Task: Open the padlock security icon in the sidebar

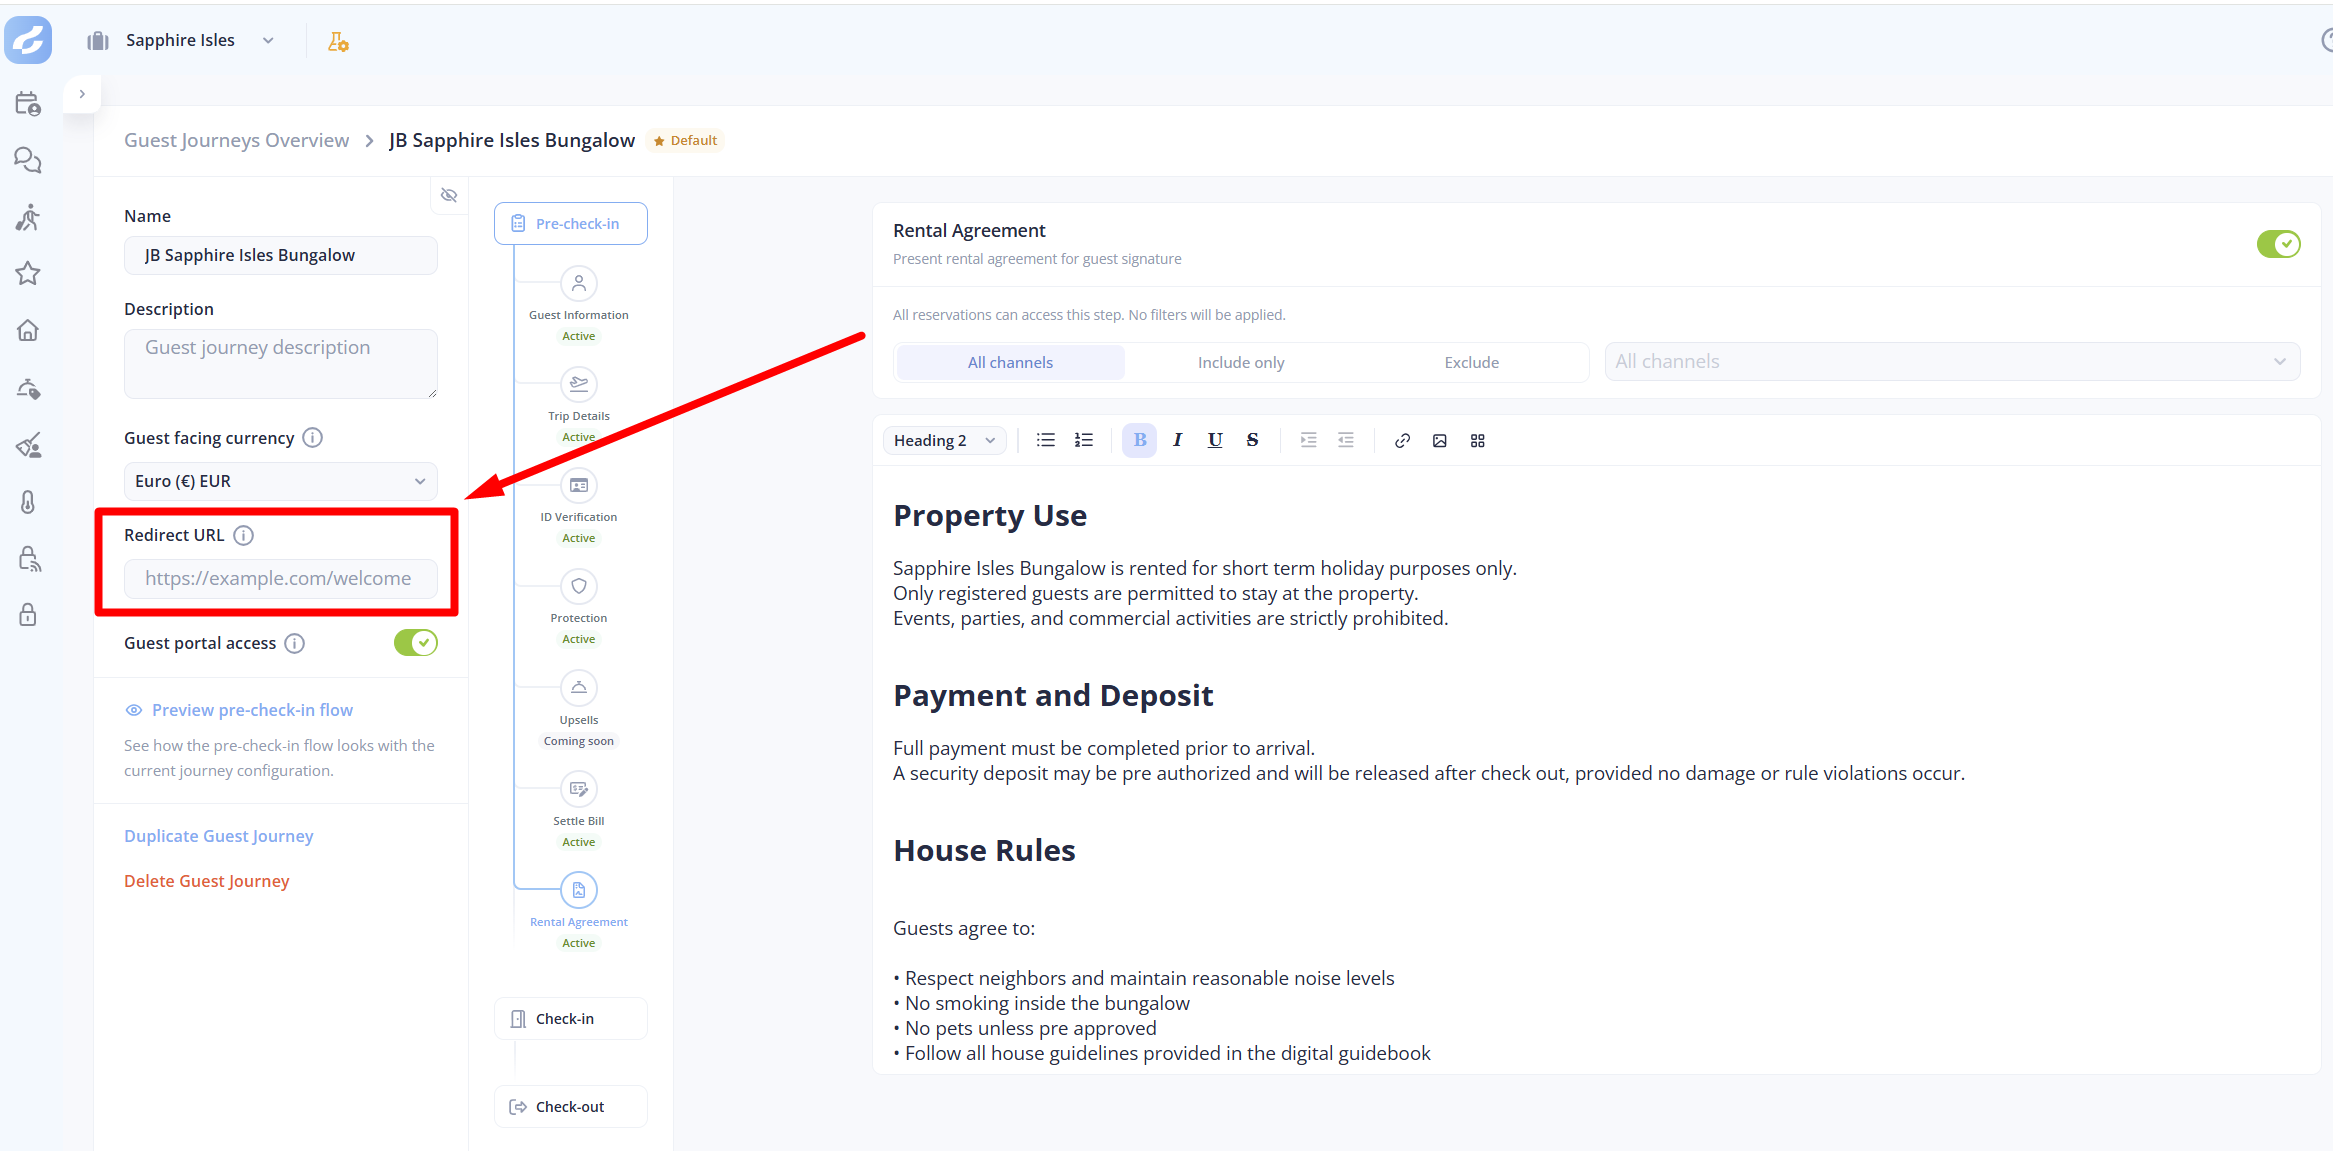Action: 28,614
